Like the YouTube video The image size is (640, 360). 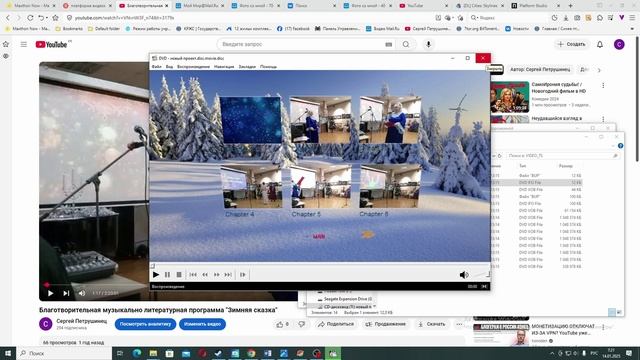click(x=282, y=324)
